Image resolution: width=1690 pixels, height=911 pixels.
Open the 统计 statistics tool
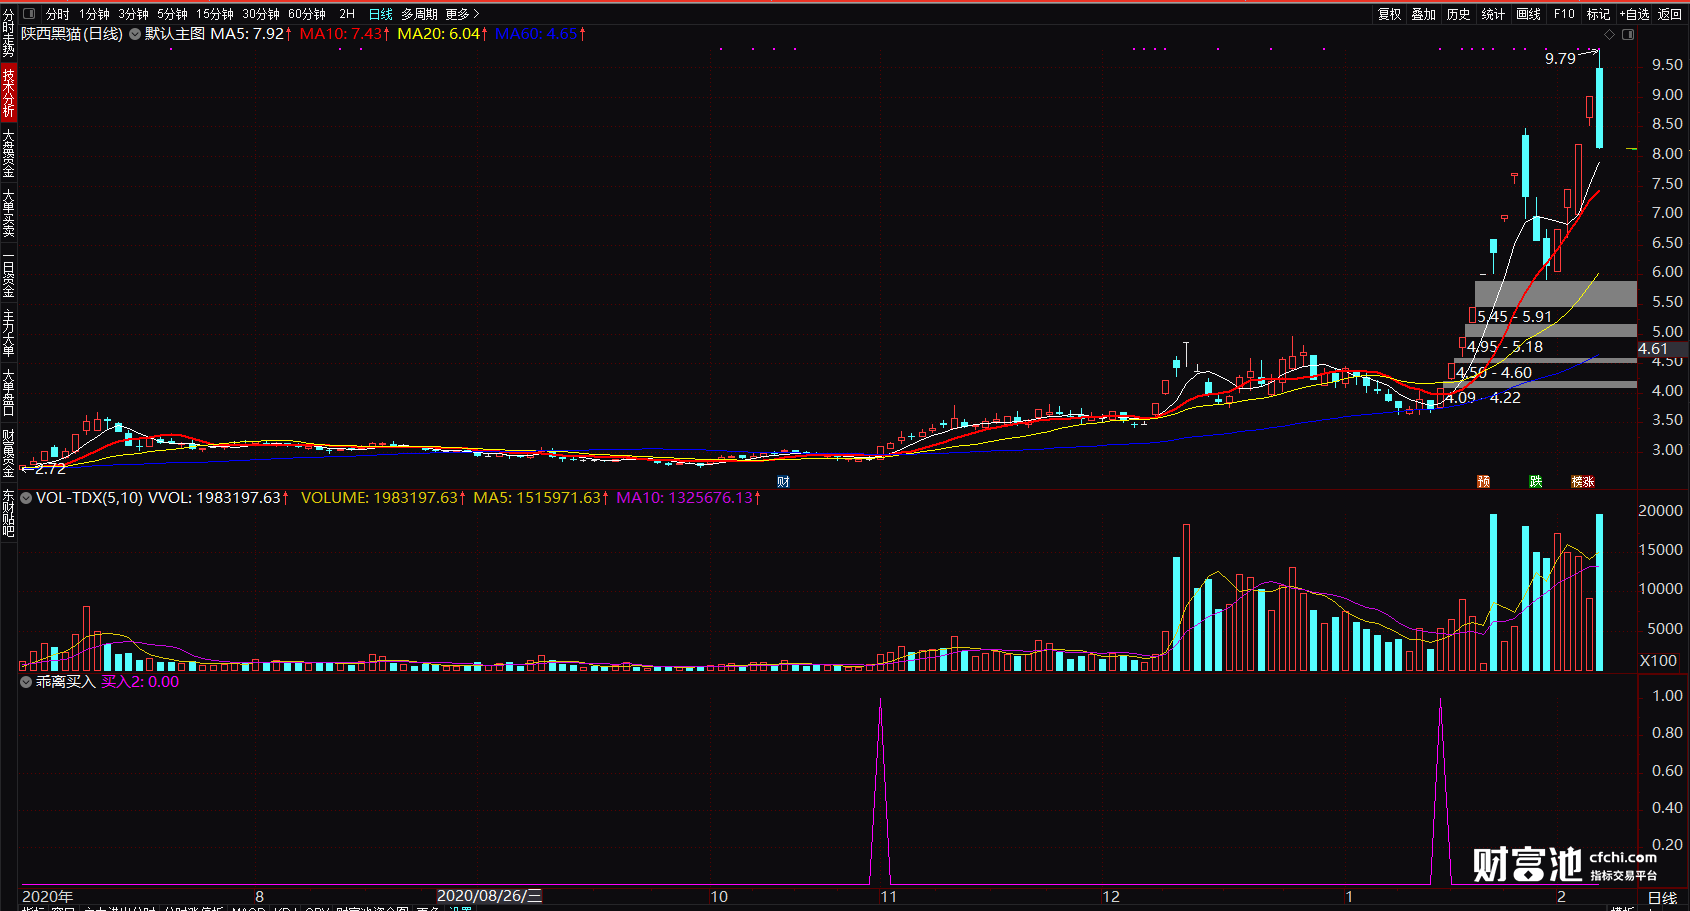[x=1493, y=14]
